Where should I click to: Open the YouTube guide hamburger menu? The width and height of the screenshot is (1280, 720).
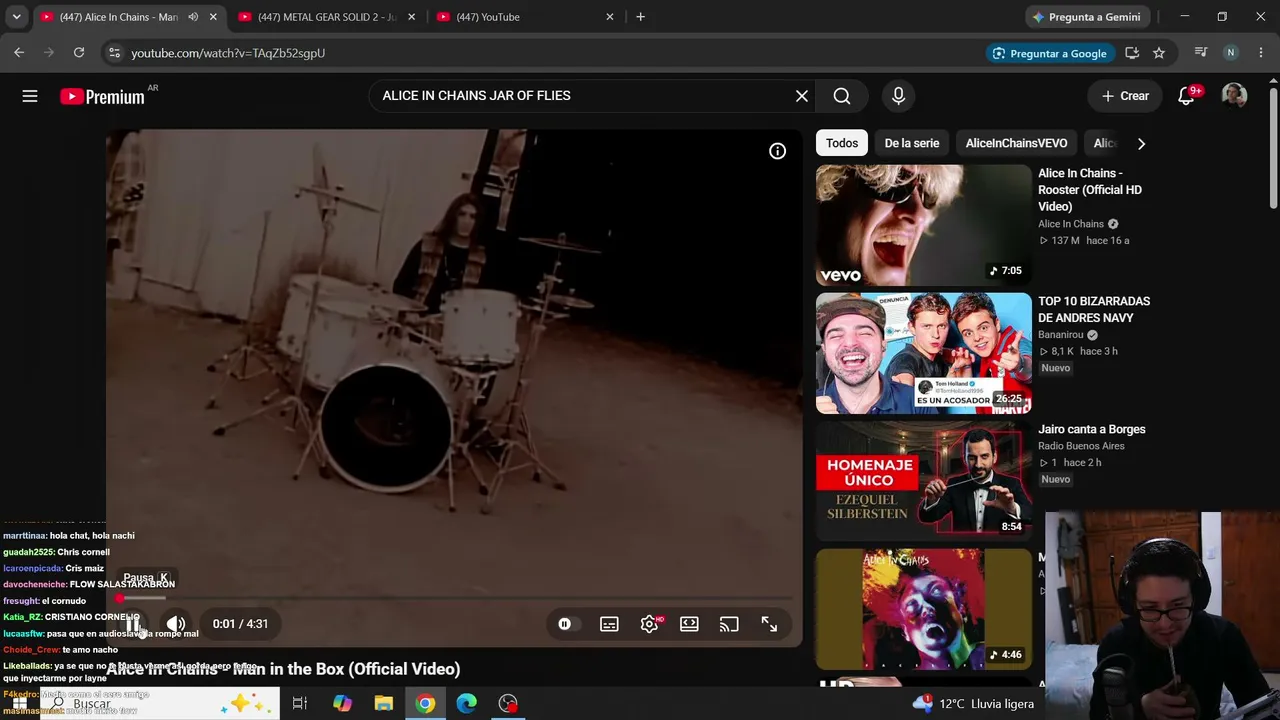(x=30, y=96)
